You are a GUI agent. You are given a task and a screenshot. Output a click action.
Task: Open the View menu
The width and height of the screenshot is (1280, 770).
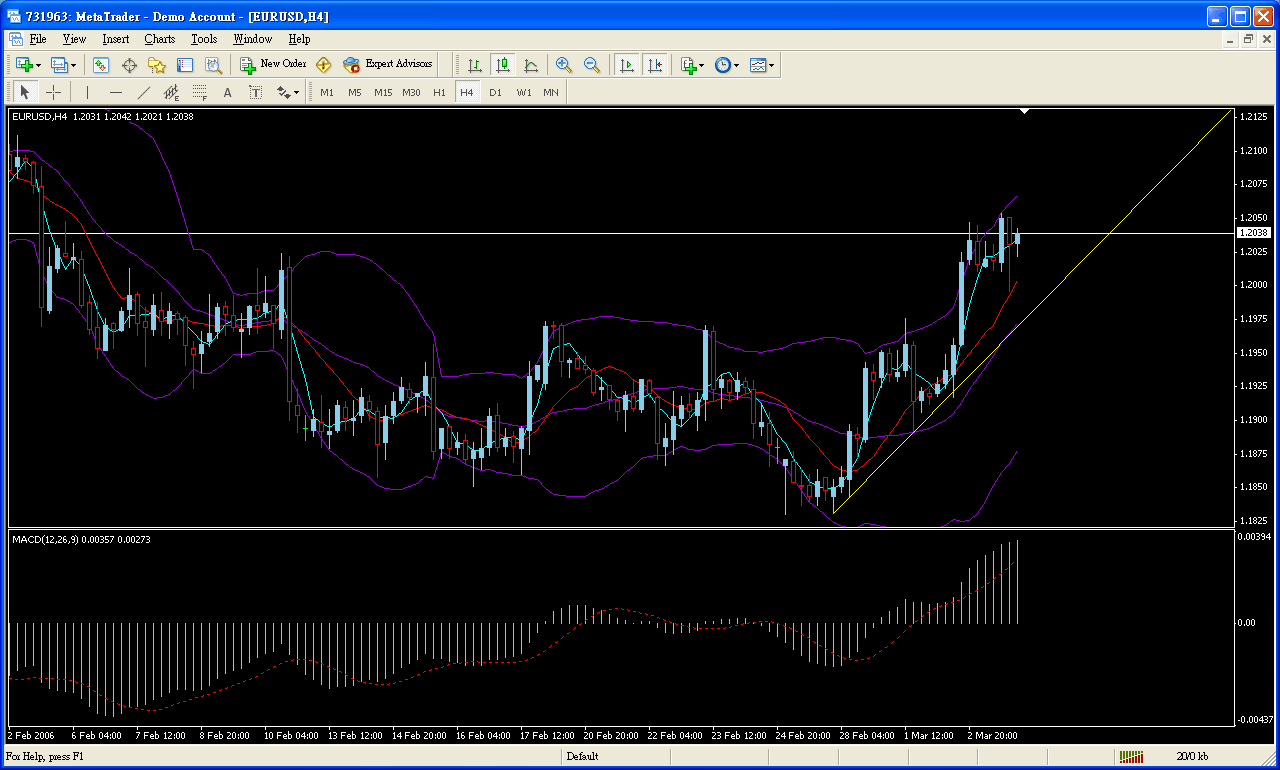(x=74, y=39)
